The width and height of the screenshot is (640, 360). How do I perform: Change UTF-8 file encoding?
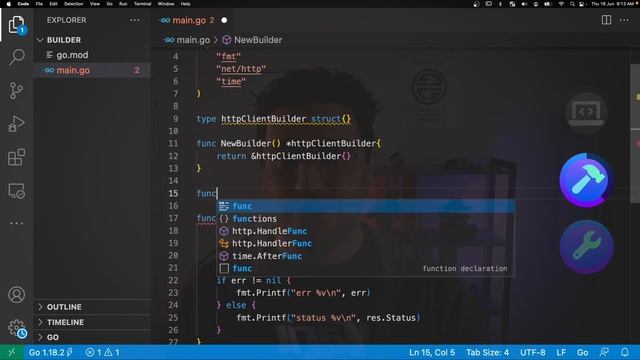[533, 352]
